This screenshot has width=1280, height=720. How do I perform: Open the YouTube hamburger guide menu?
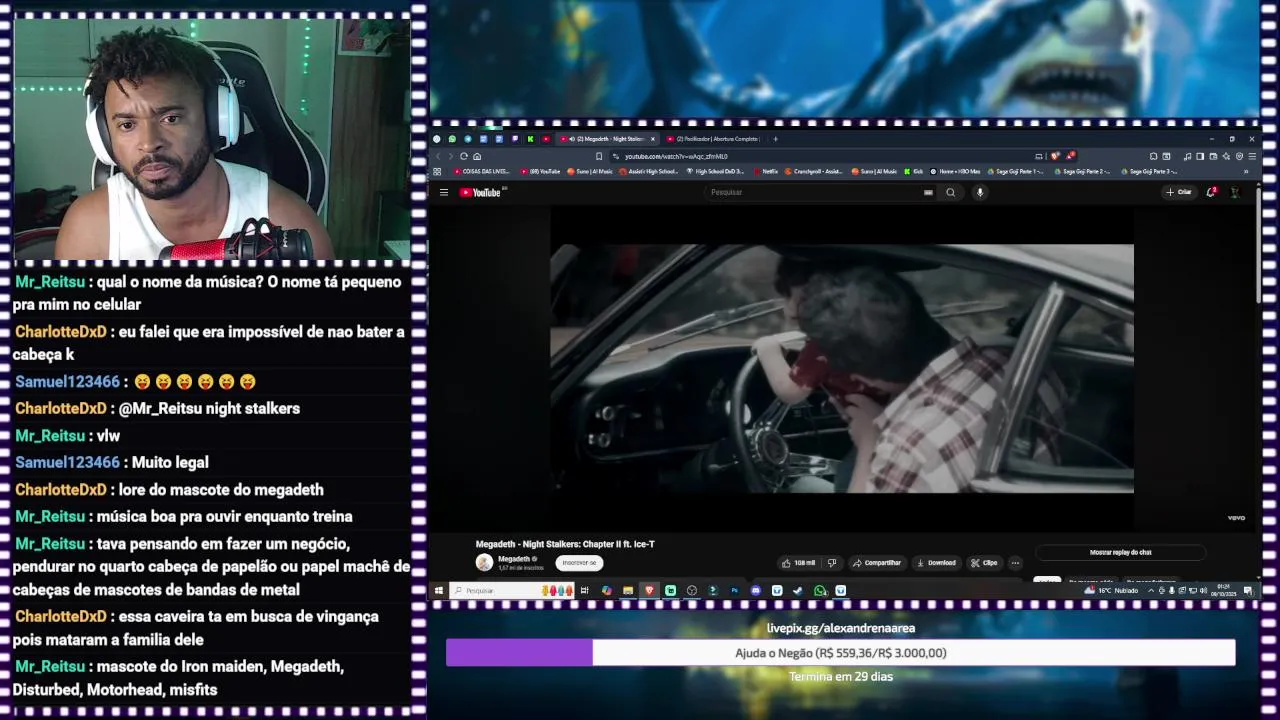pyautogui.click(x=444, y=192)
